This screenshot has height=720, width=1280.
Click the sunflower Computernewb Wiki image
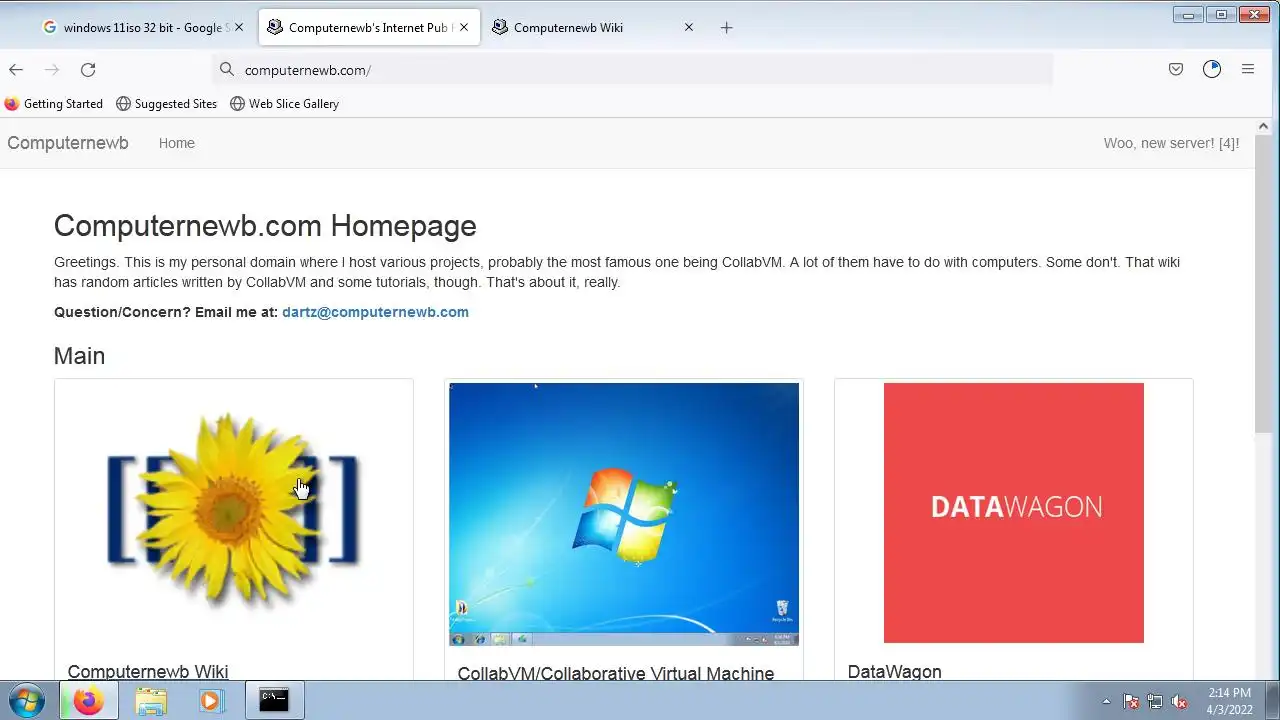tap(233, 510)
